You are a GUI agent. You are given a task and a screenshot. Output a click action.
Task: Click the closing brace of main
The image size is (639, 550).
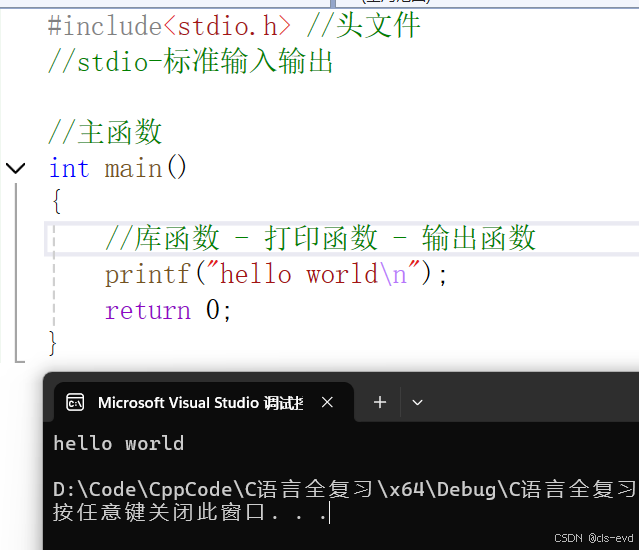tap(52, 343)
